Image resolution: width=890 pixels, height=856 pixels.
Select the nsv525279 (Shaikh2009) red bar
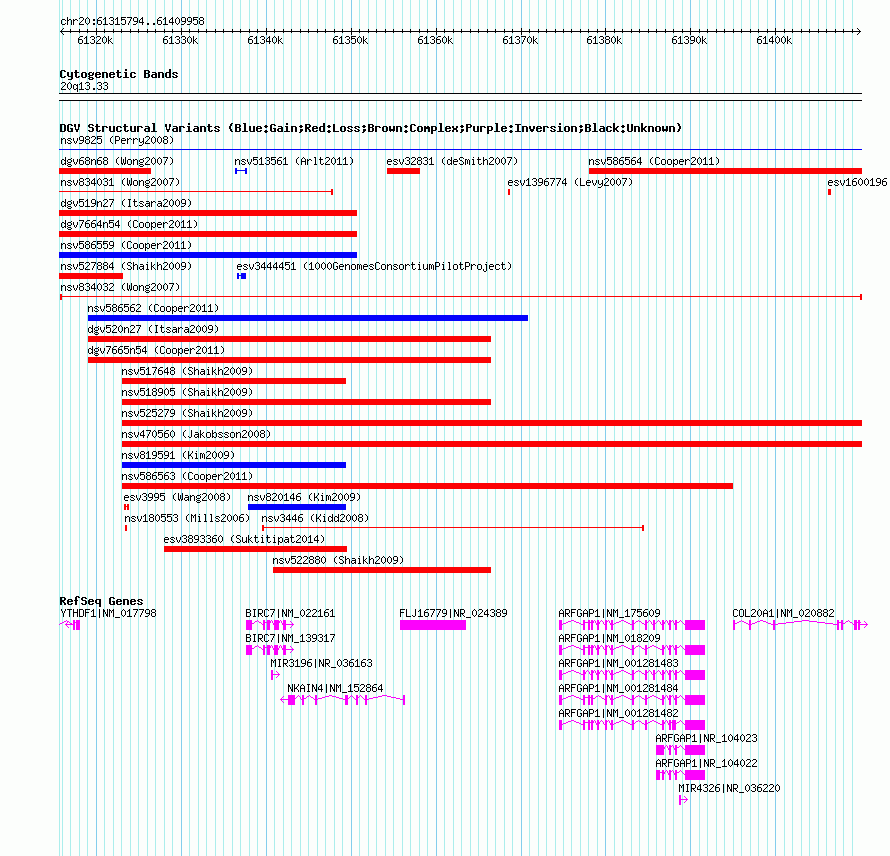(x=492, y=423)
